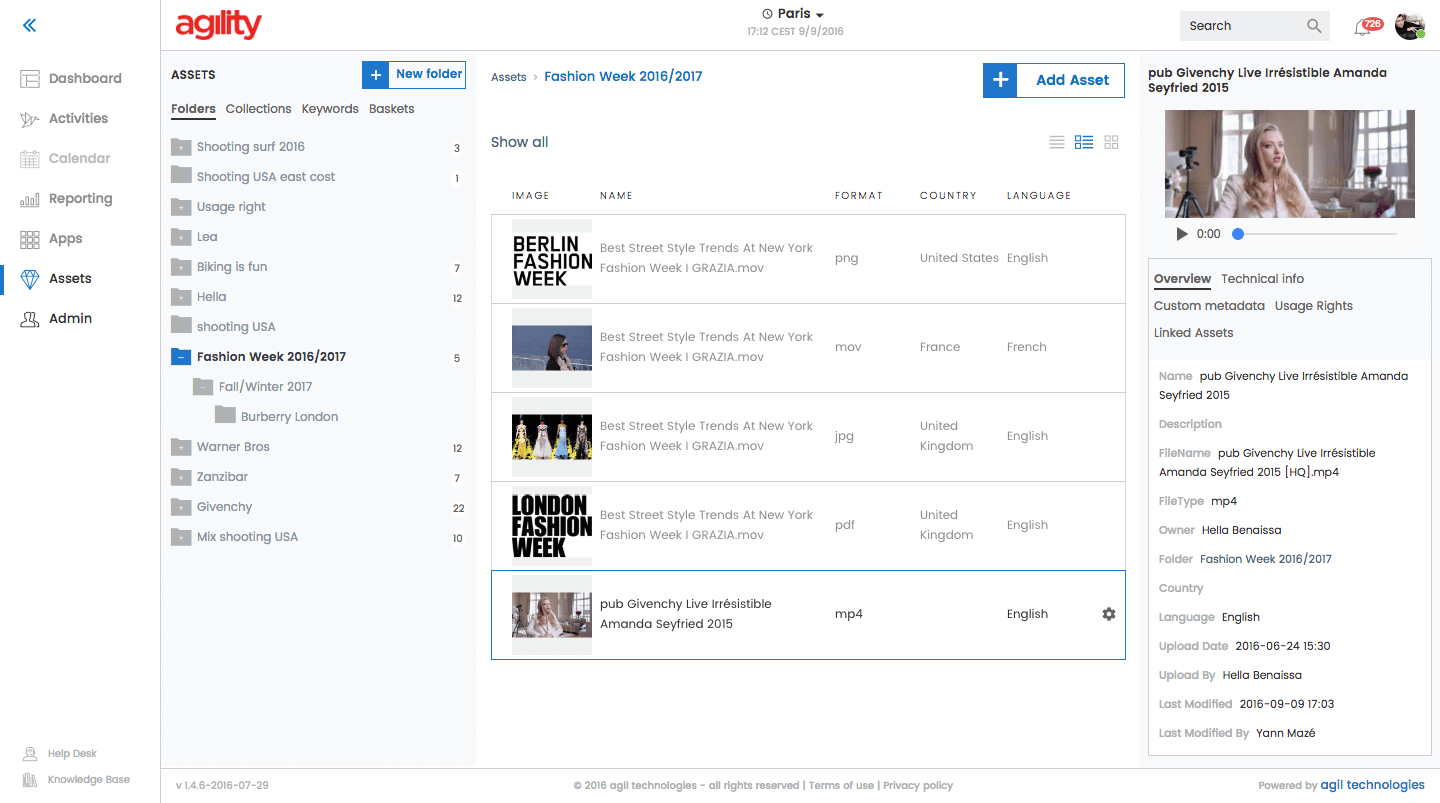
Task: Open the Technical info tab
Action: point(1262,279)
